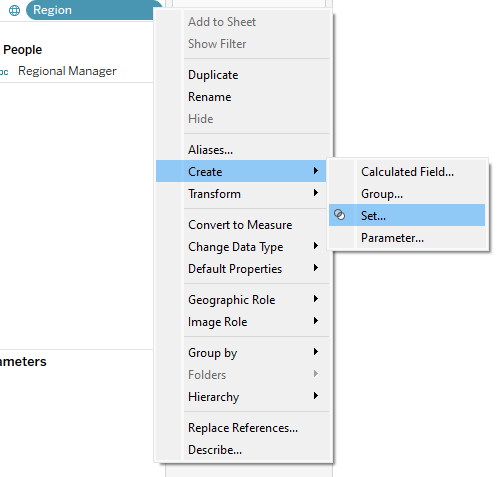Viewport: 502px width, 477px height.
Task: Click the Abc data type icon beside Regional Manager
Action: click(4, 71)
